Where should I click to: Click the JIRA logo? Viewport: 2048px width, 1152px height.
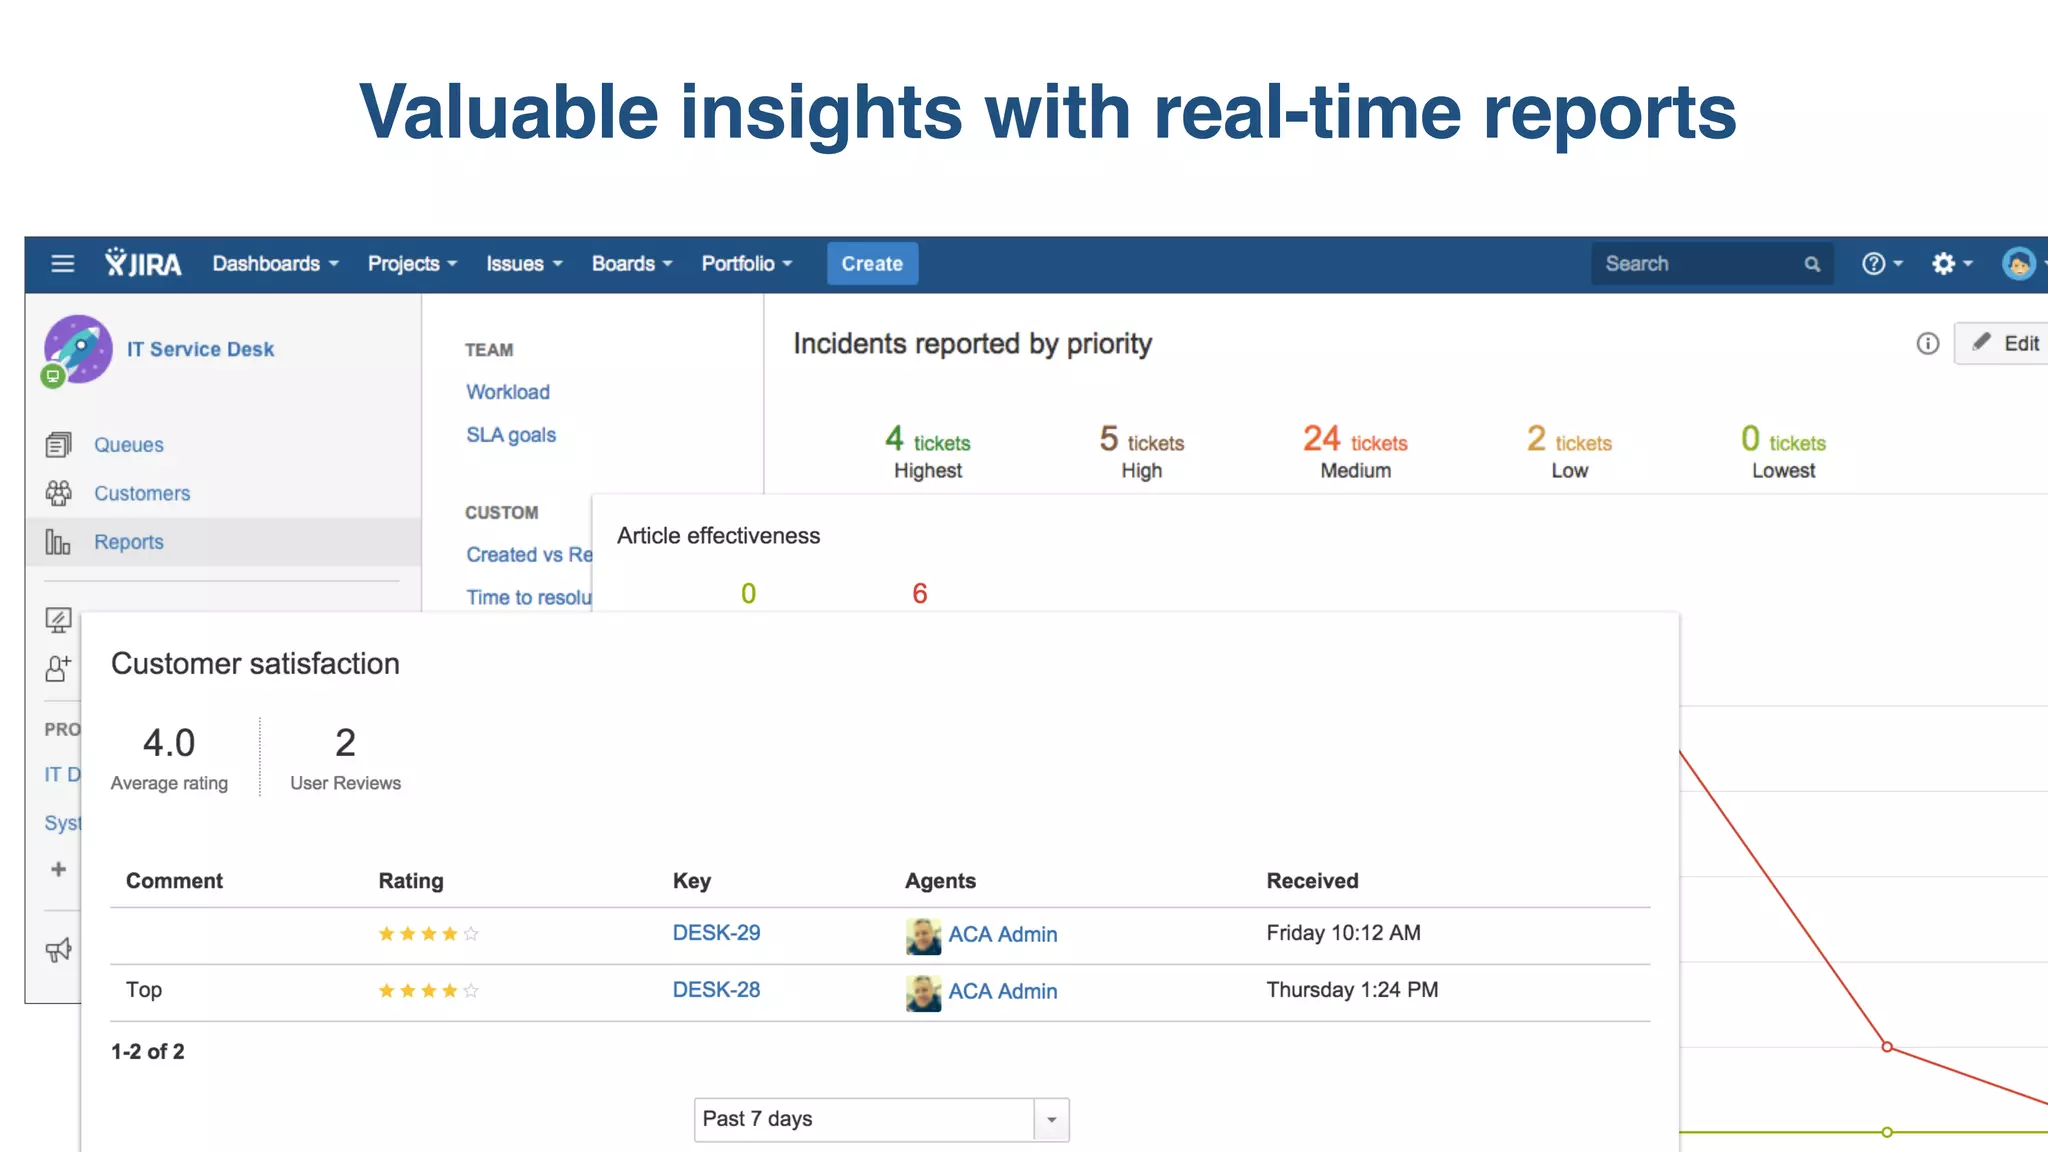tap(143, 263)
